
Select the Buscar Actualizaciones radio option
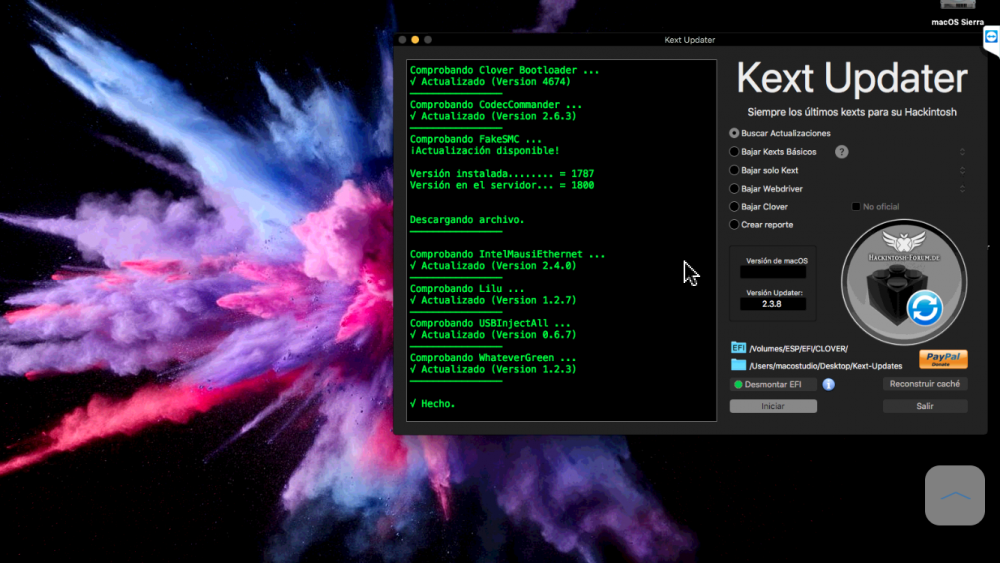(x=734, y=133)
